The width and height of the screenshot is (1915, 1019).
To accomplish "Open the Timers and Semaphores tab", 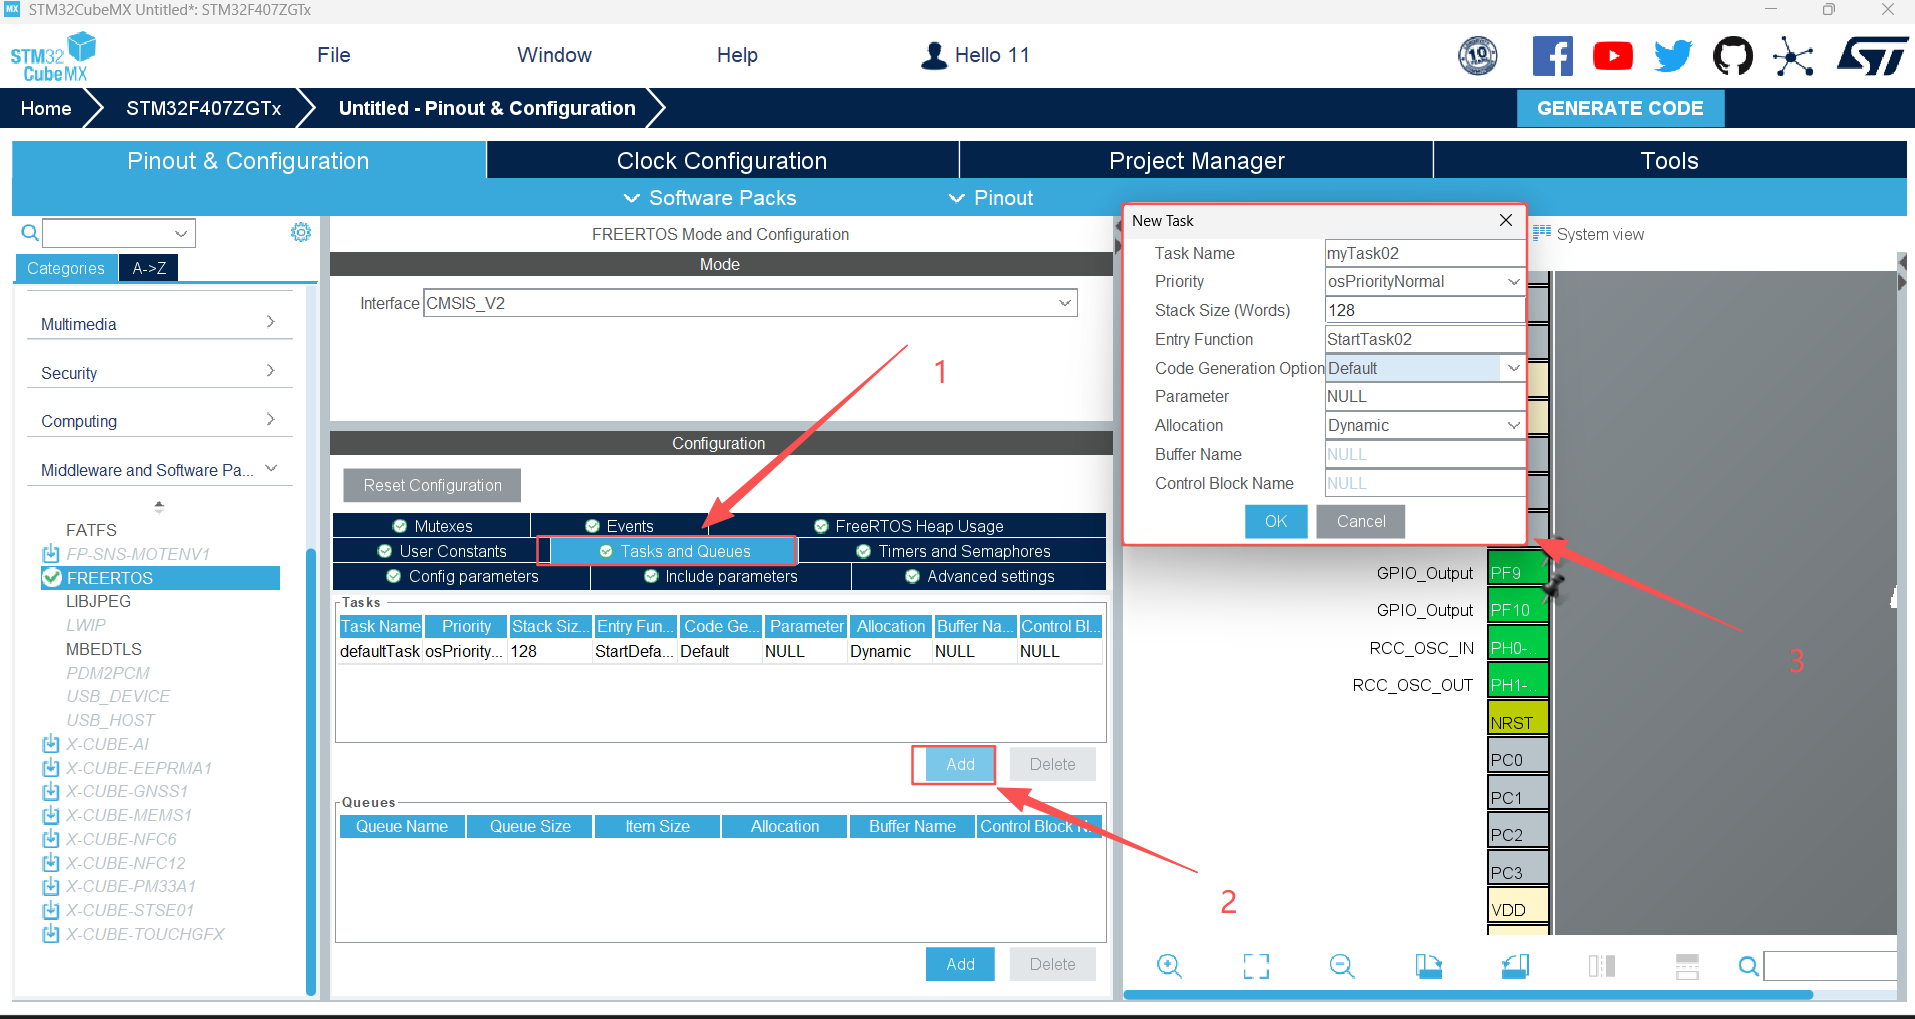I will 953,551.
